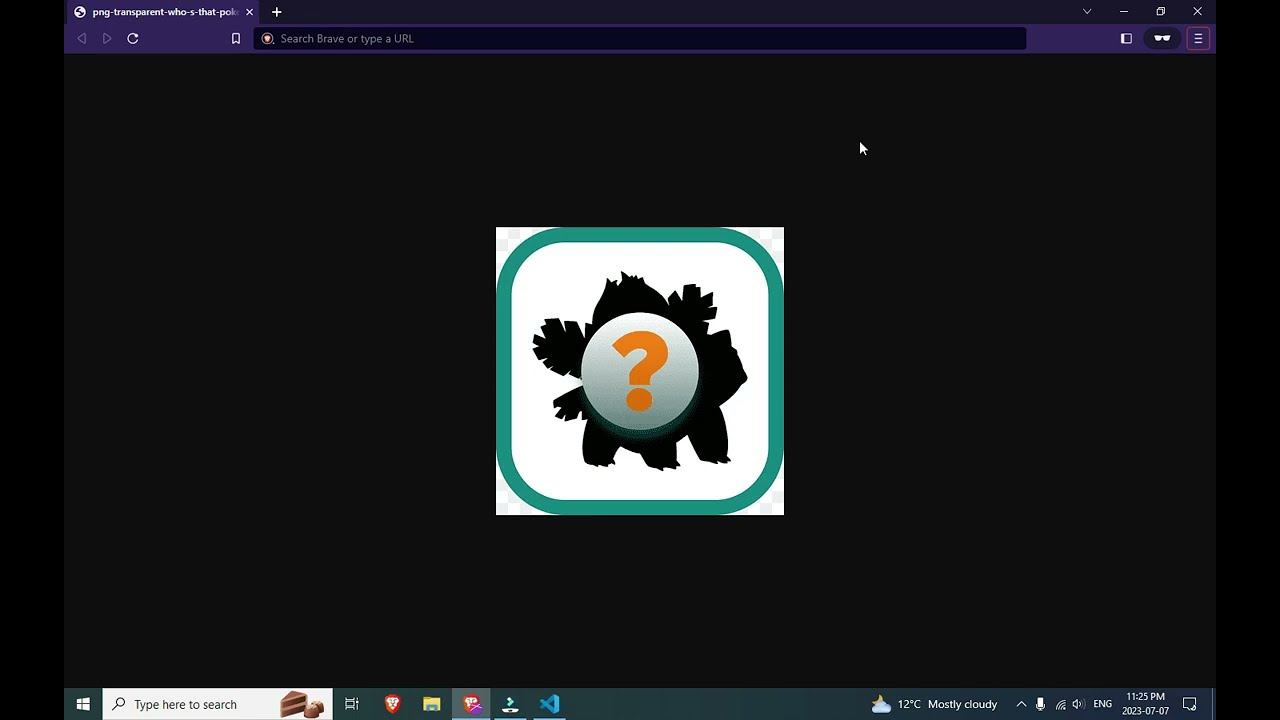The width and height of the screenshot is (1280, 720).
Task: Open Visual Studio Code from the taskbar
Action: [x=549, y=704]
